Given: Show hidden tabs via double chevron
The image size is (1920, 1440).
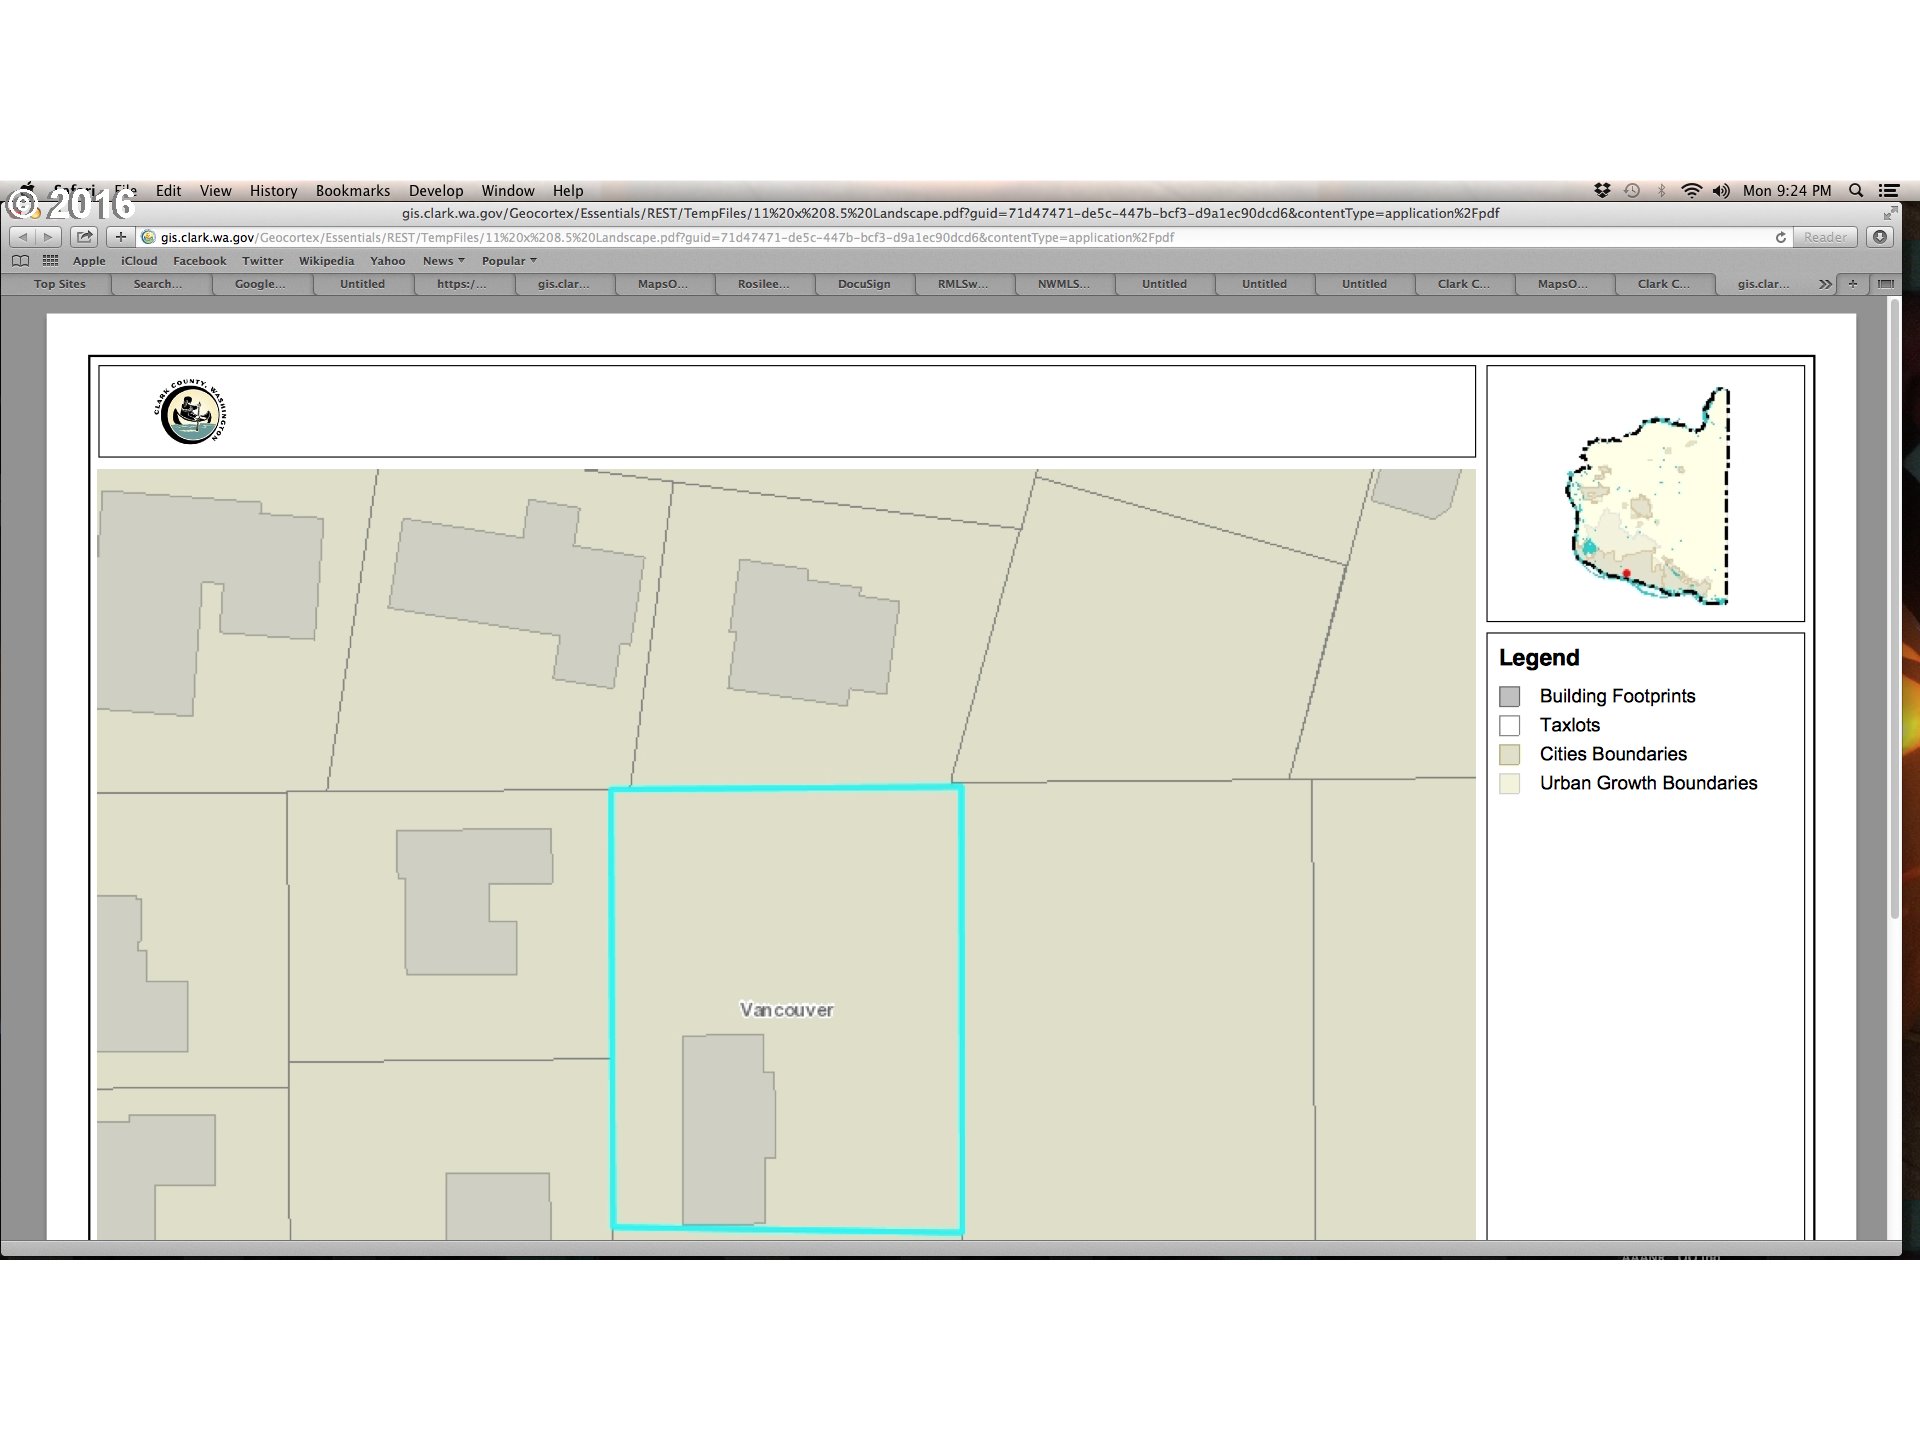Looking at the screenshot, I should tap(1825, 284).
